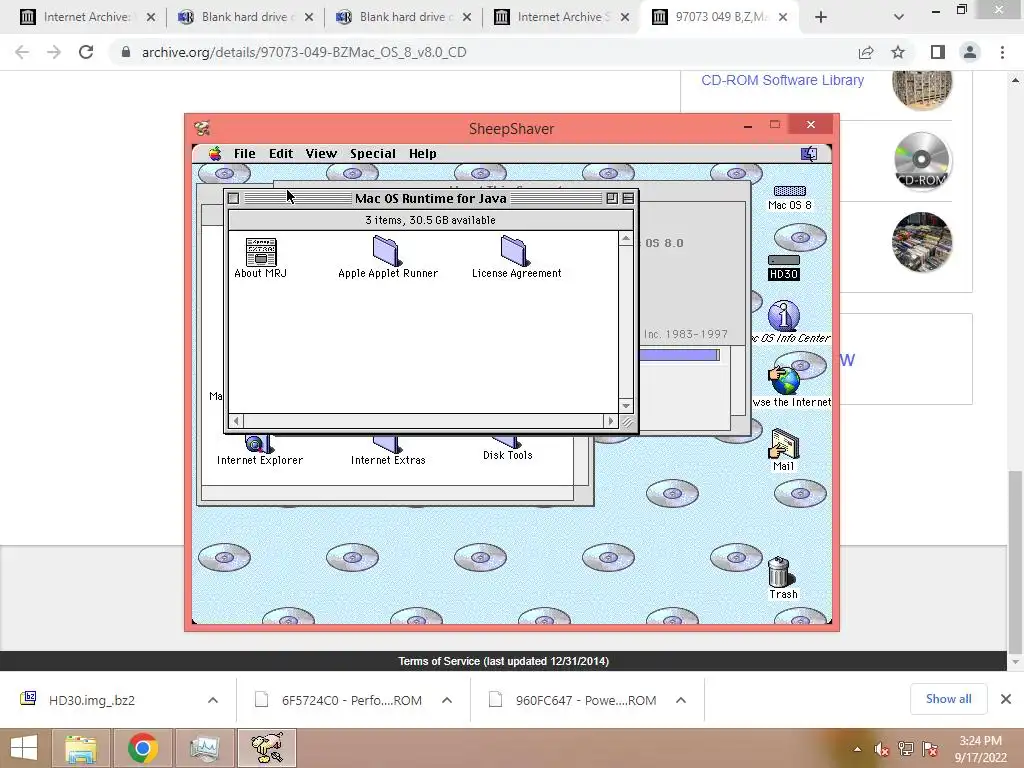Open the About MRJ document icon
This screenshot has height=768, width=1024.
pyautogui.click(x=261, y=252)
